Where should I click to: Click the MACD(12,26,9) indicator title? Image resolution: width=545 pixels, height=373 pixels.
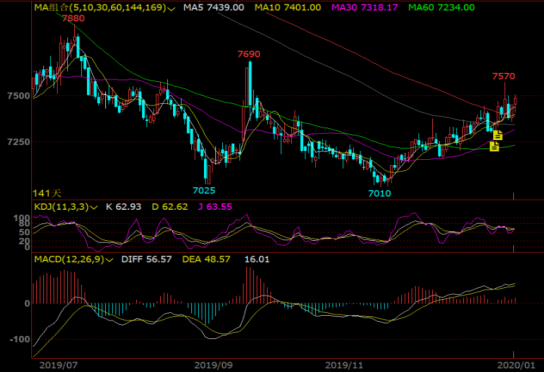click(x=69, y=259)
